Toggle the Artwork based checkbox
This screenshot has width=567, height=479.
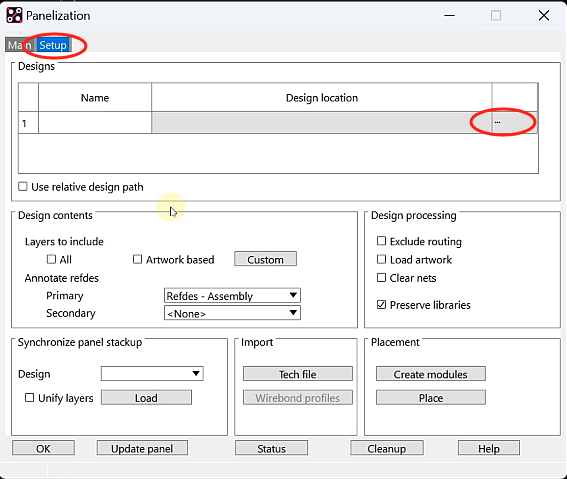pyautogui.click(x=137, y=259)
